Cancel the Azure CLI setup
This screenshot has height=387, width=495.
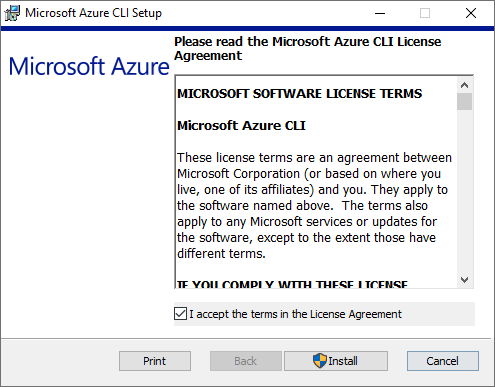pos(443,361)
